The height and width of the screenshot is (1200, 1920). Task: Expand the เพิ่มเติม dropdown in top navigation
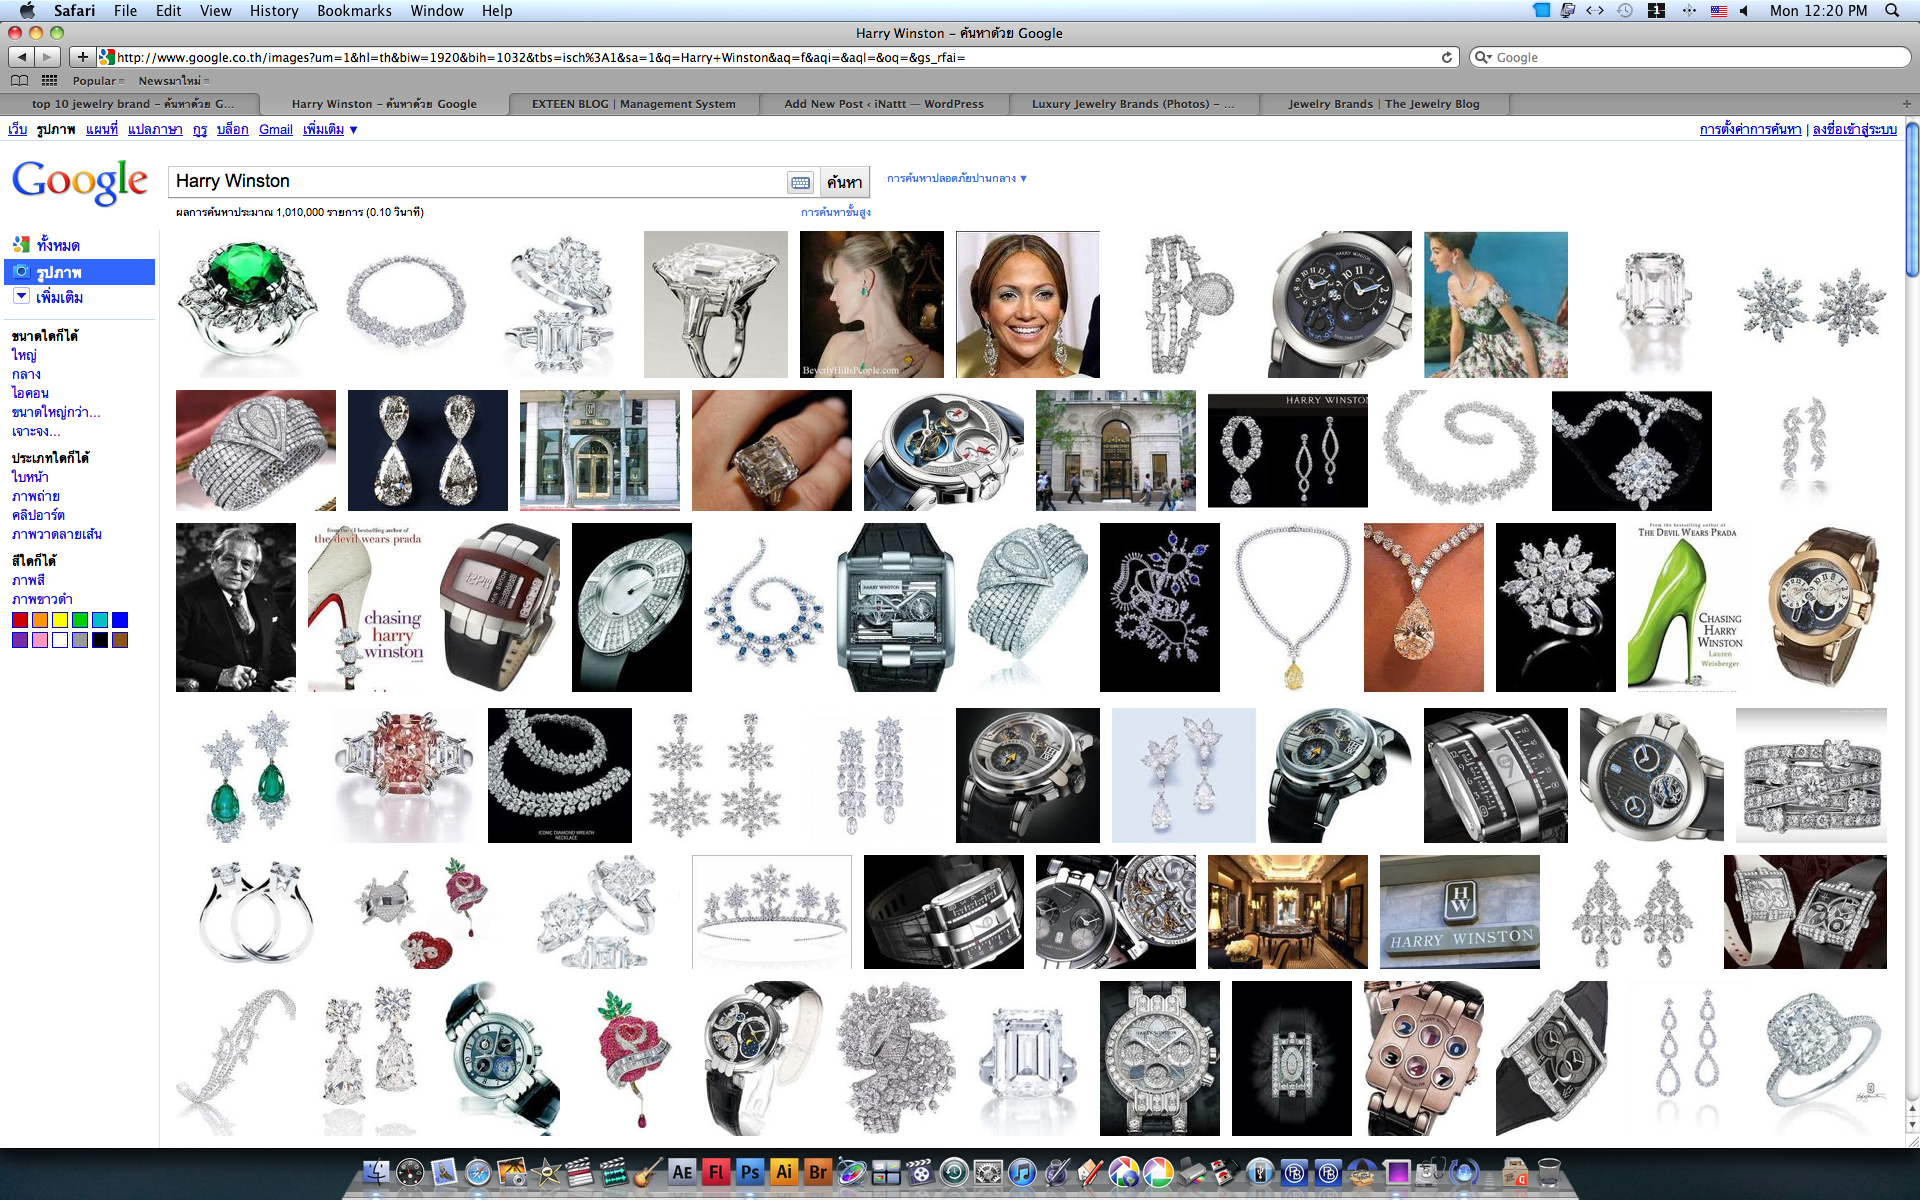[x=330, y=129]
